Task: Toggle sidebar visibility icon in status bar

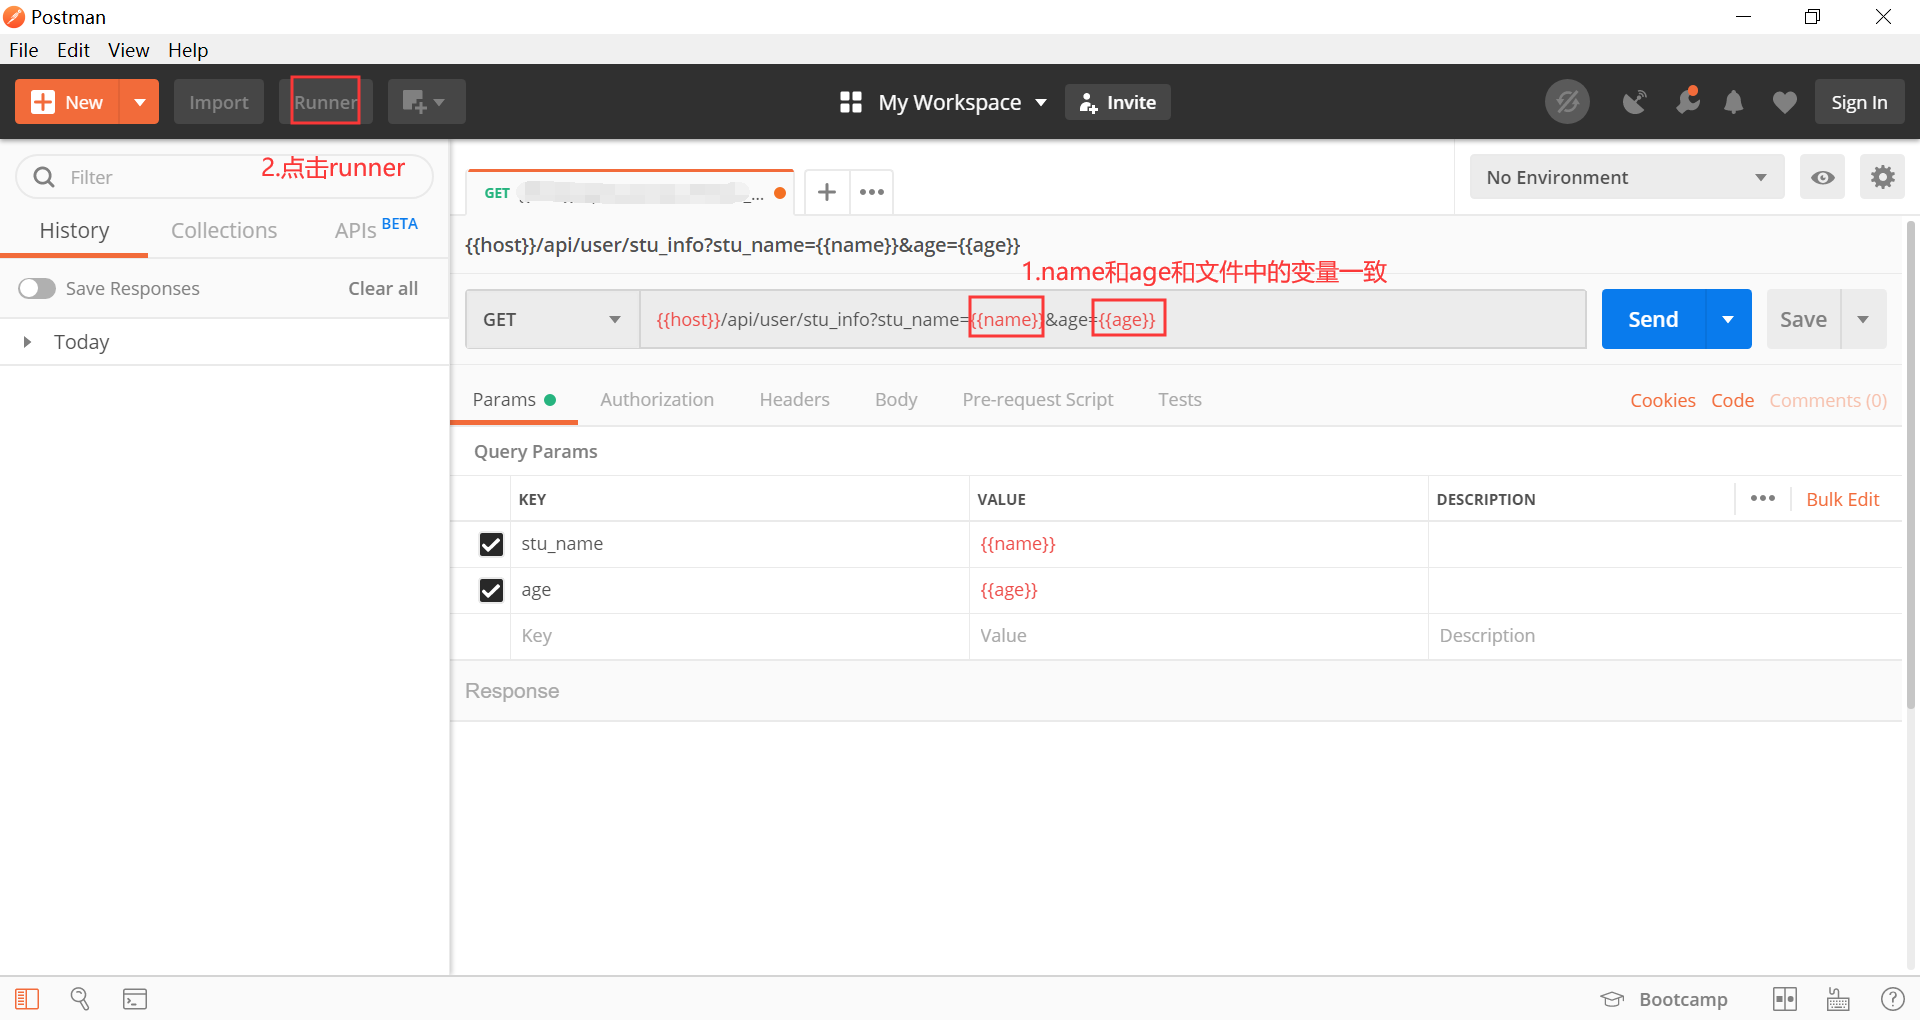Action: 27,999
